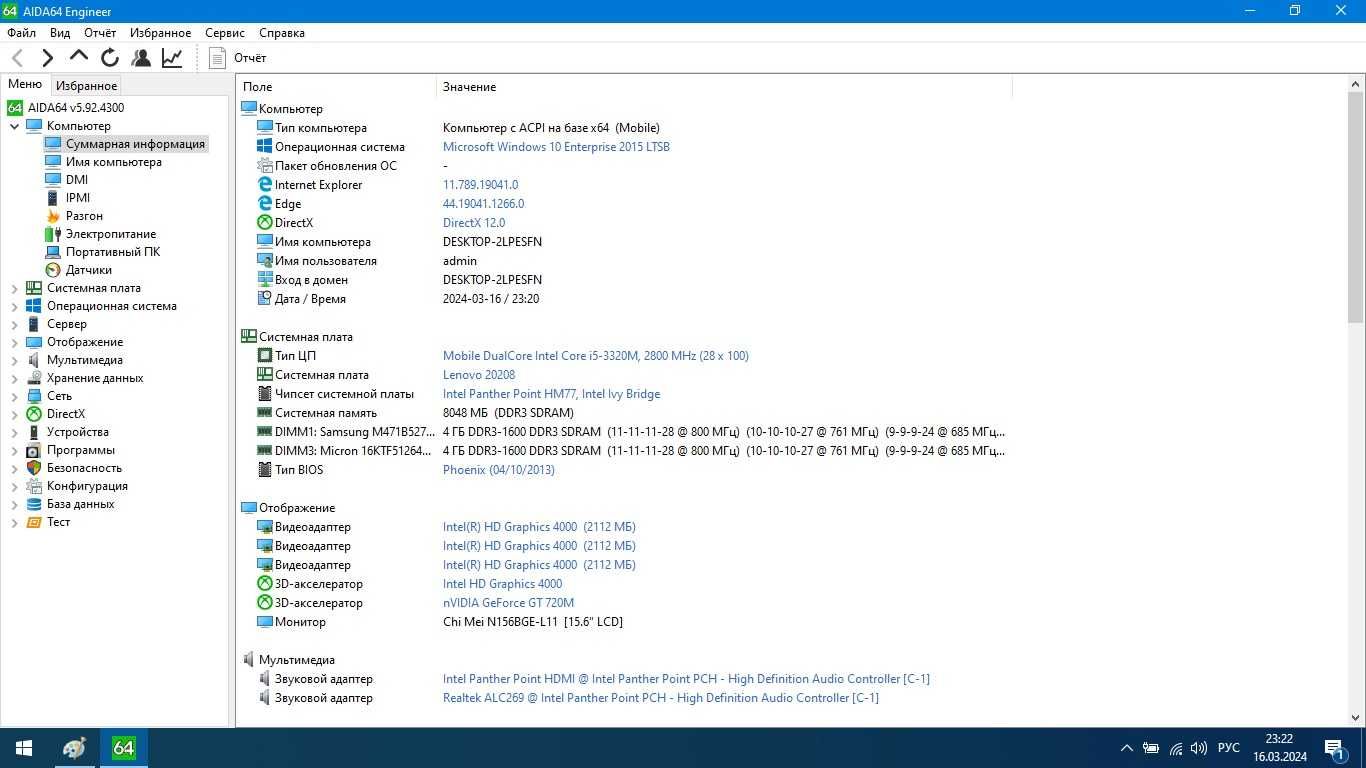Open Intel Panther Point HM77 chipset link
The image size is (1366, 768).
(551, 394)
